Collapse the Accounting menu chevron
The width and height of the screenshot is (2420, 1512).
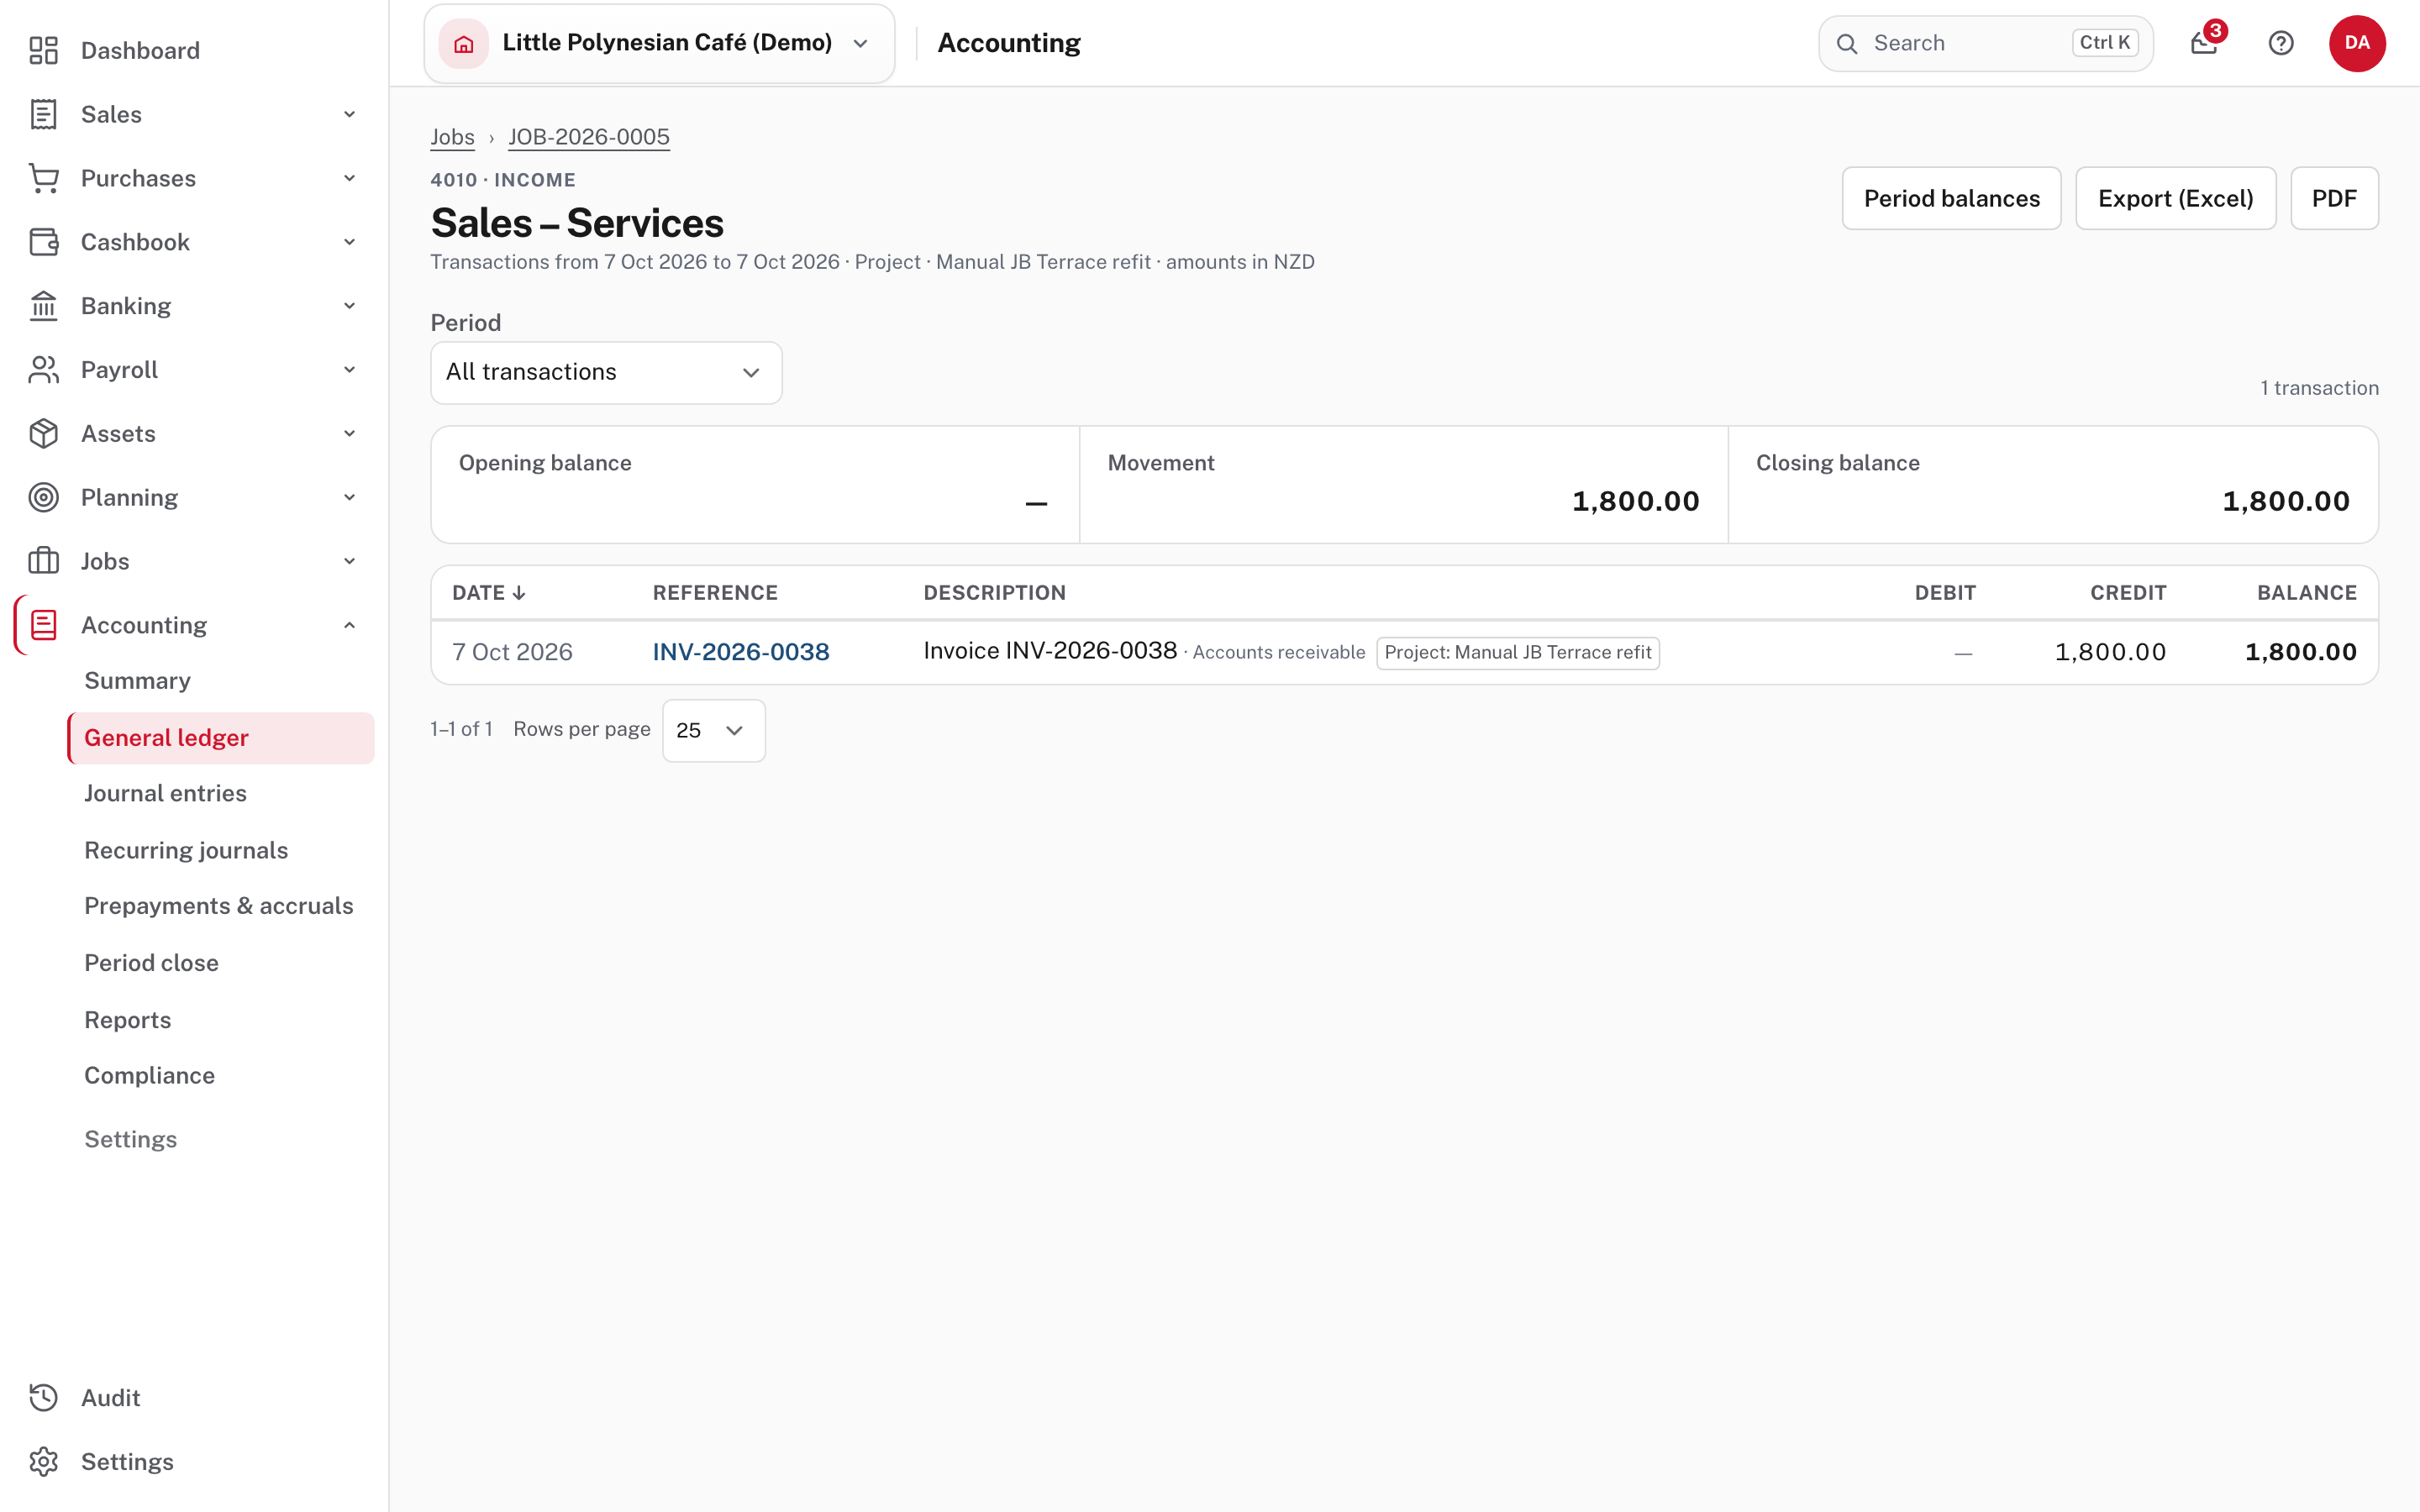pos(349,625)
